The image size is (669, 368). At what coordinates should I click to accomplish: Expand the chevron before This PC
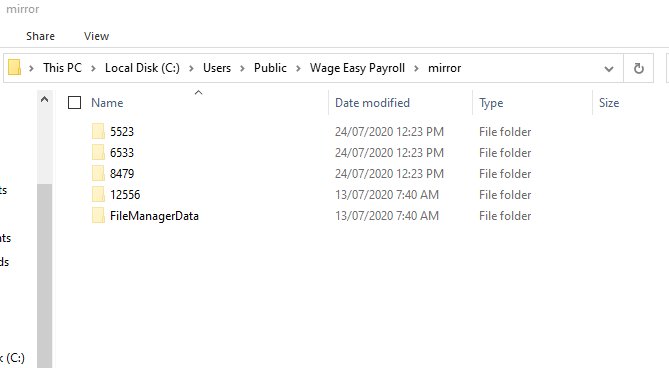click(31, 68)
